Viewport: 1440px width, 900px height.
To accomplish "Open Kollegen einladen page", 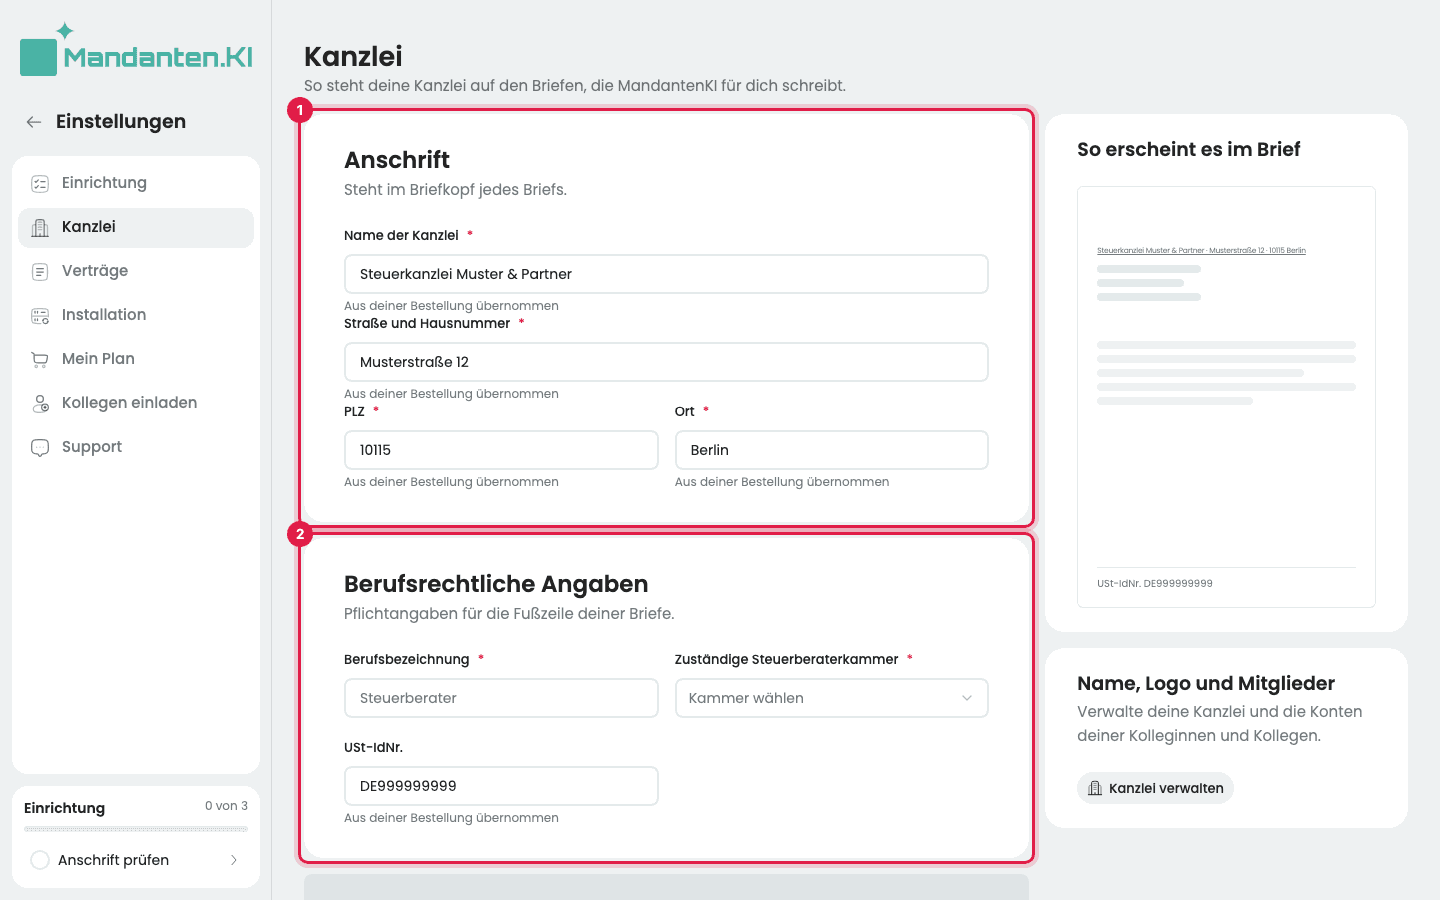I will pos(136,403).
